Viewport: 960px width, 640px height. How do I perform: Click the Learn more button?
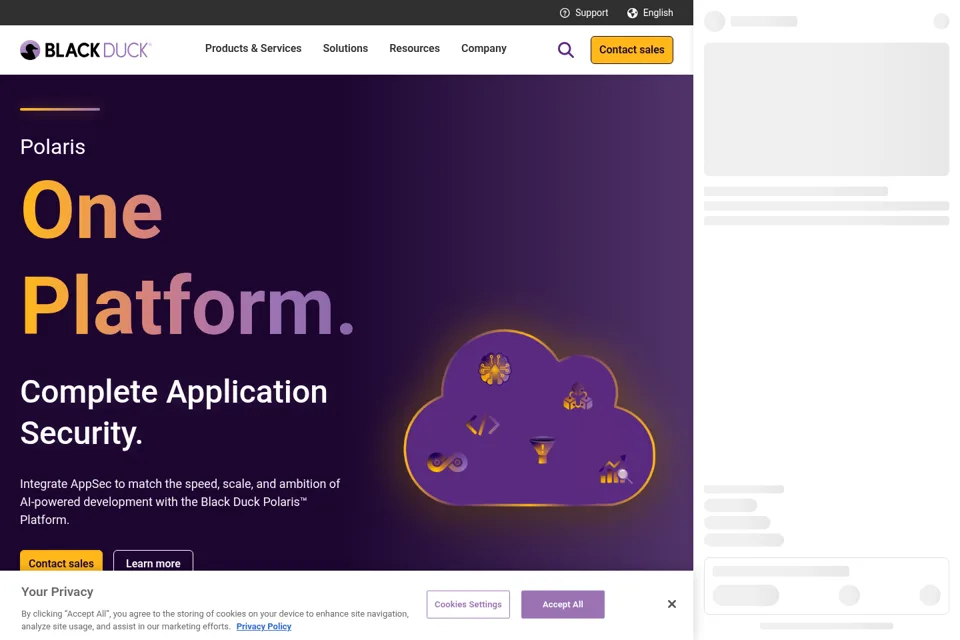pyautogui.click(x=153, y=561)
